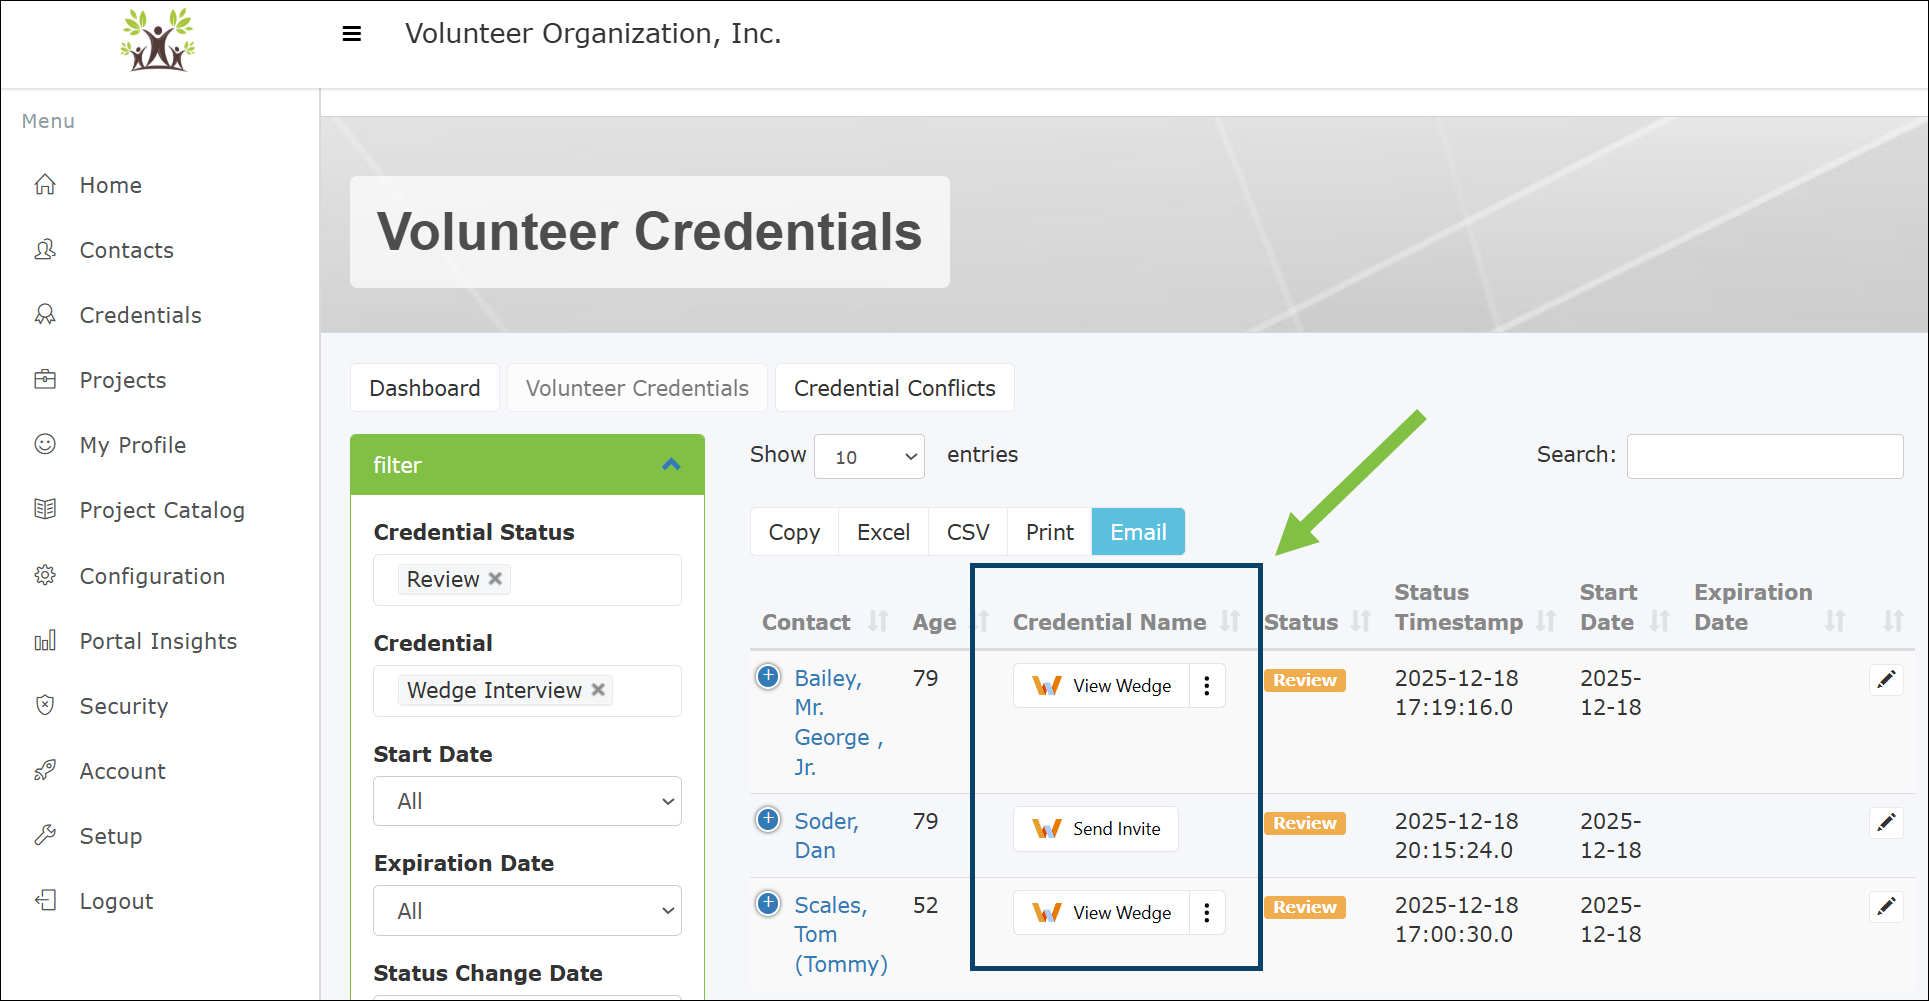Screen dimensions: 1929x1001
Task: Edit Dan Soder's credential with the pencil icon
Action: click(1886, 823)
